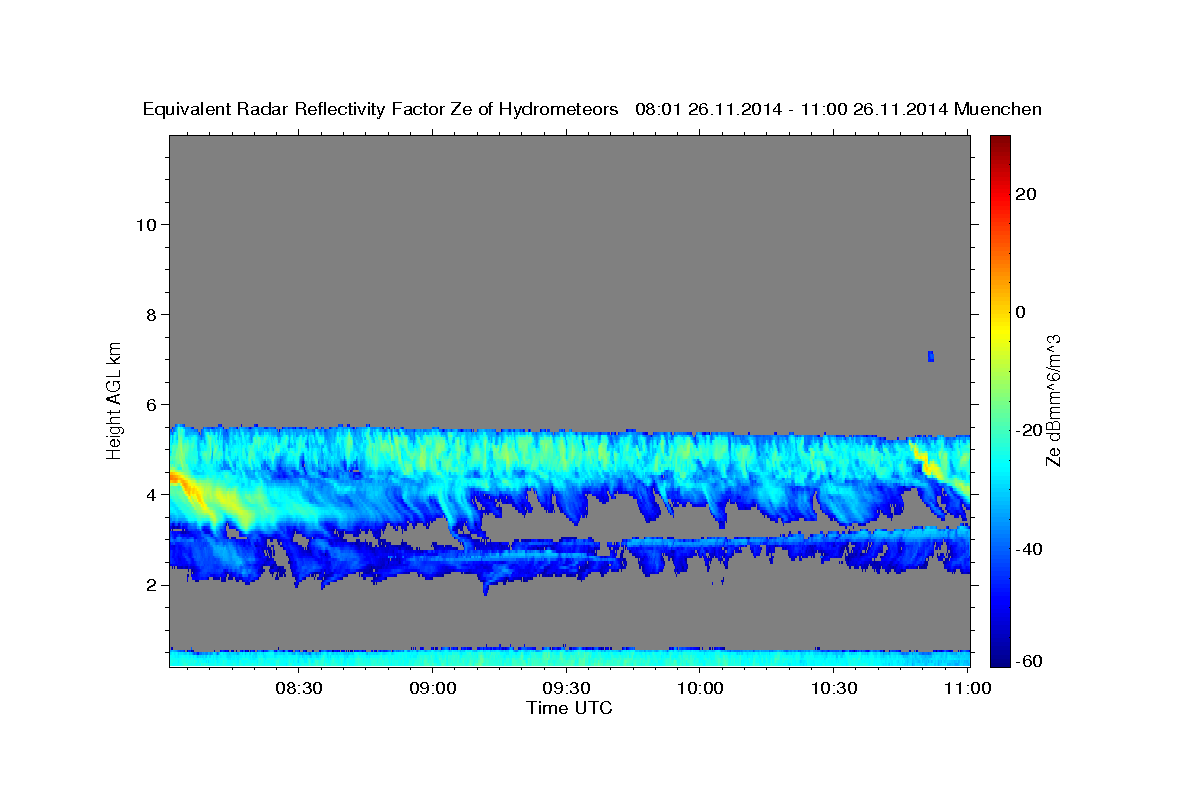Click the 'Time UTC' axis label

pyautogui.click(x=569, y=708)
